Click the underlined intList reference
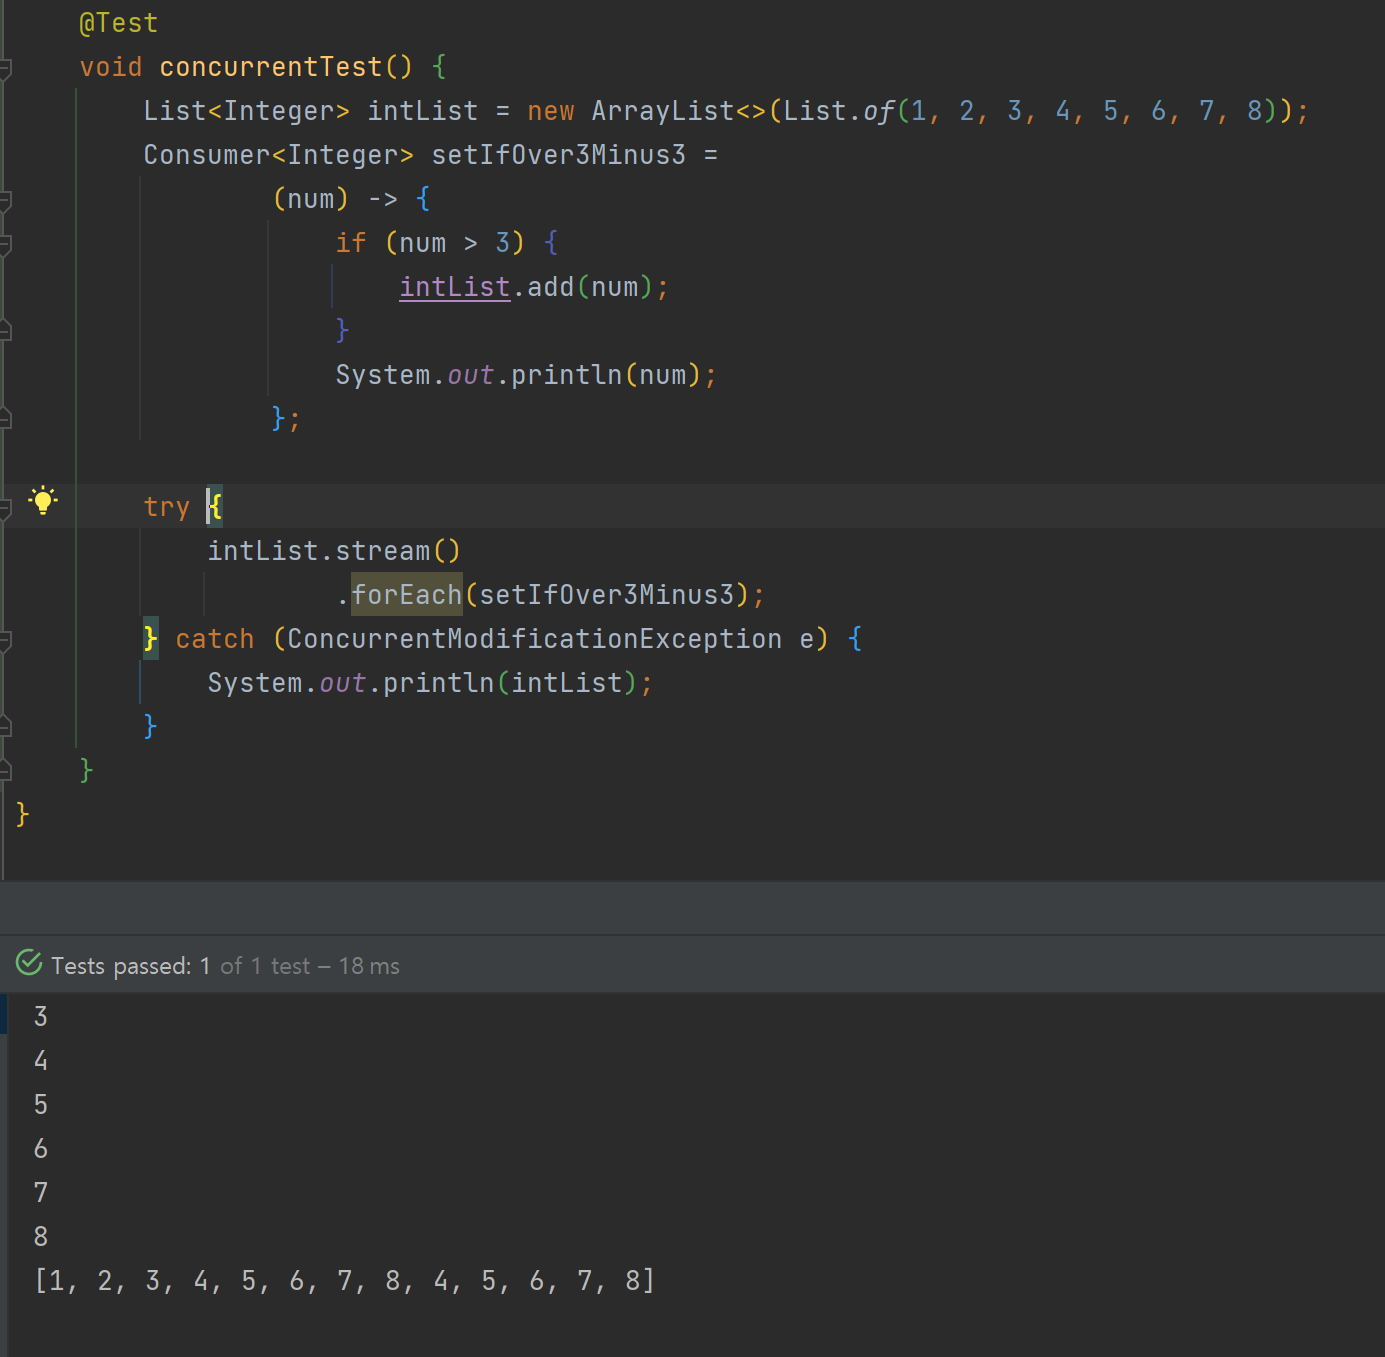 coord(455,287)
